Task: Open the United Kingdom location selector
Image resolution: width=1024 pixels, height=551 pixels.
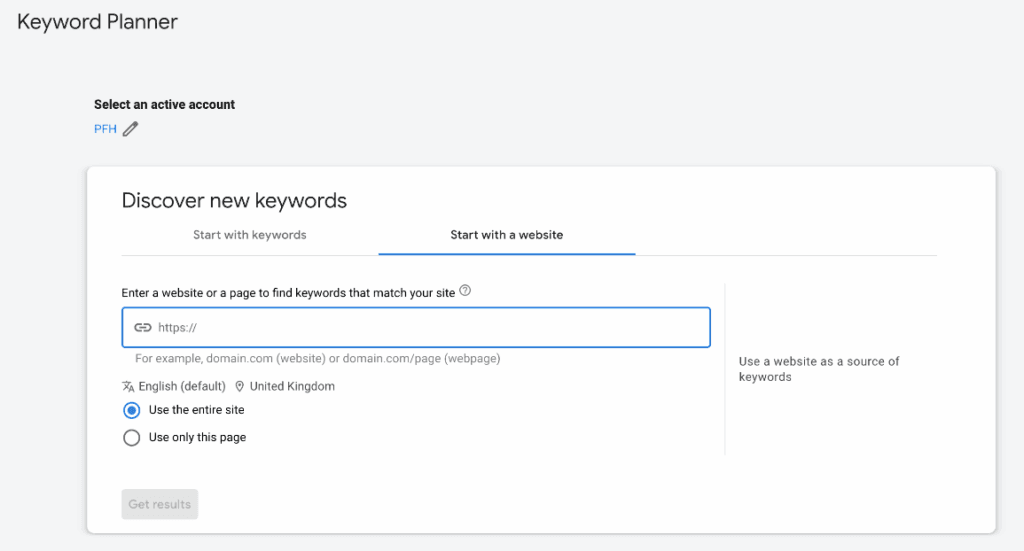Action: pos(292,386)
